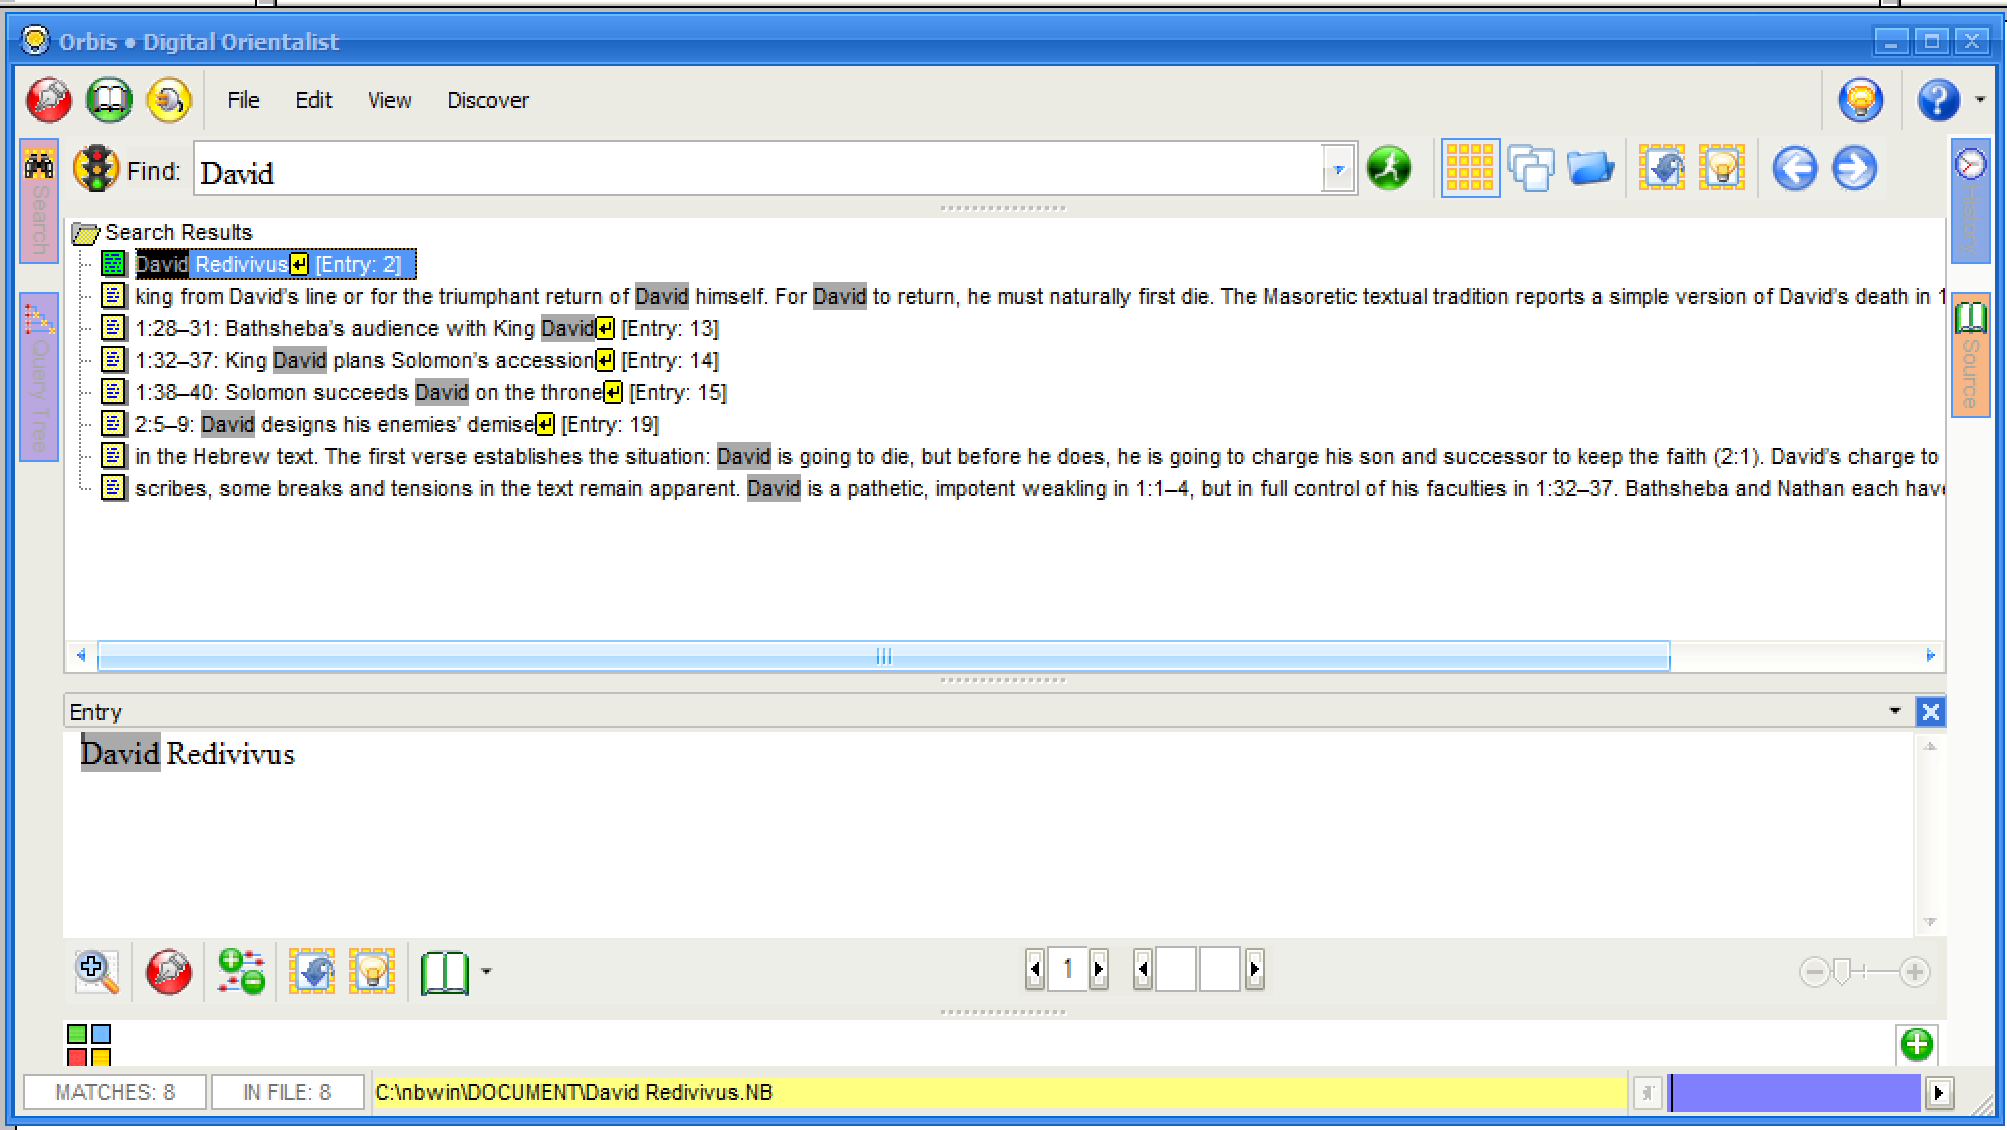Image resolution: width=2007 pixels, height=1130 pixels.
Task: Click the magnifier zoom icon below entry
Action: point(96,970)
